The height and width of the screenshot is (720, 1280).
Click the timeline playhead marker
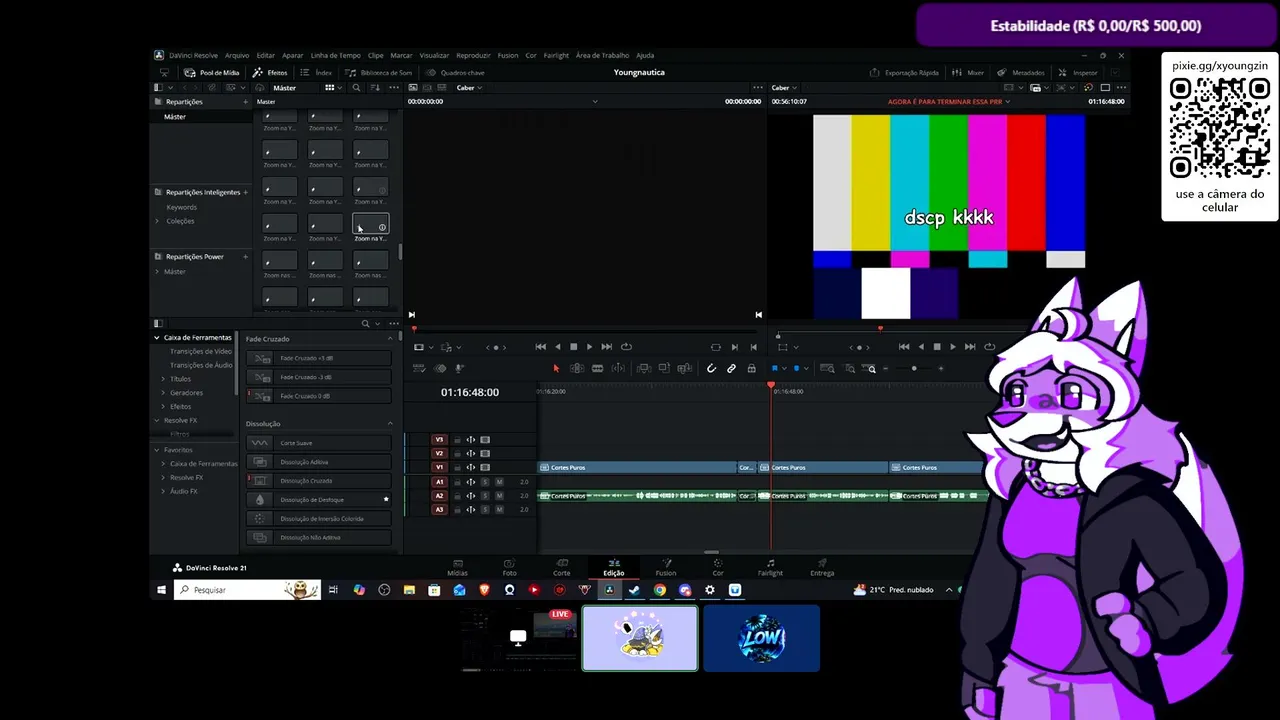[x=771, y=385]
